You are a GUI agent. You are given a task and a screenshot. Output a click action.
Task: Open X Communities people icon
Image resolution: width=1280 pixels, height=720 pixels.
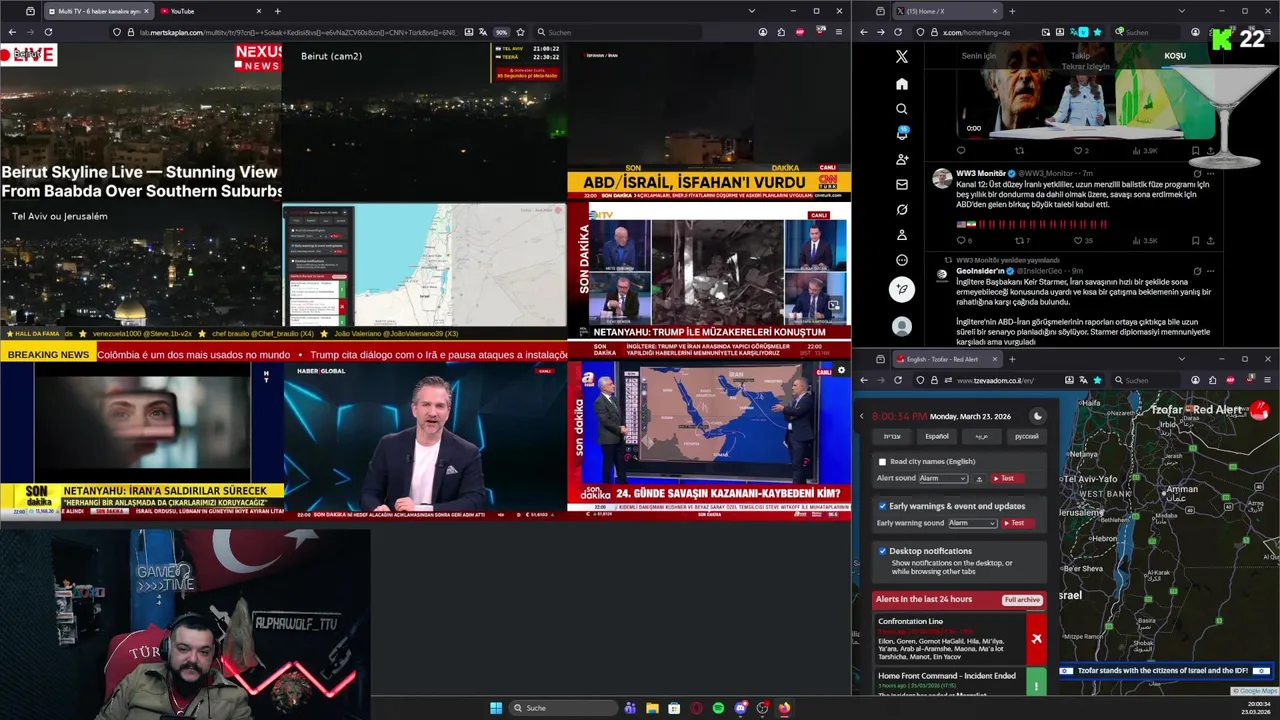coord(901,159)
